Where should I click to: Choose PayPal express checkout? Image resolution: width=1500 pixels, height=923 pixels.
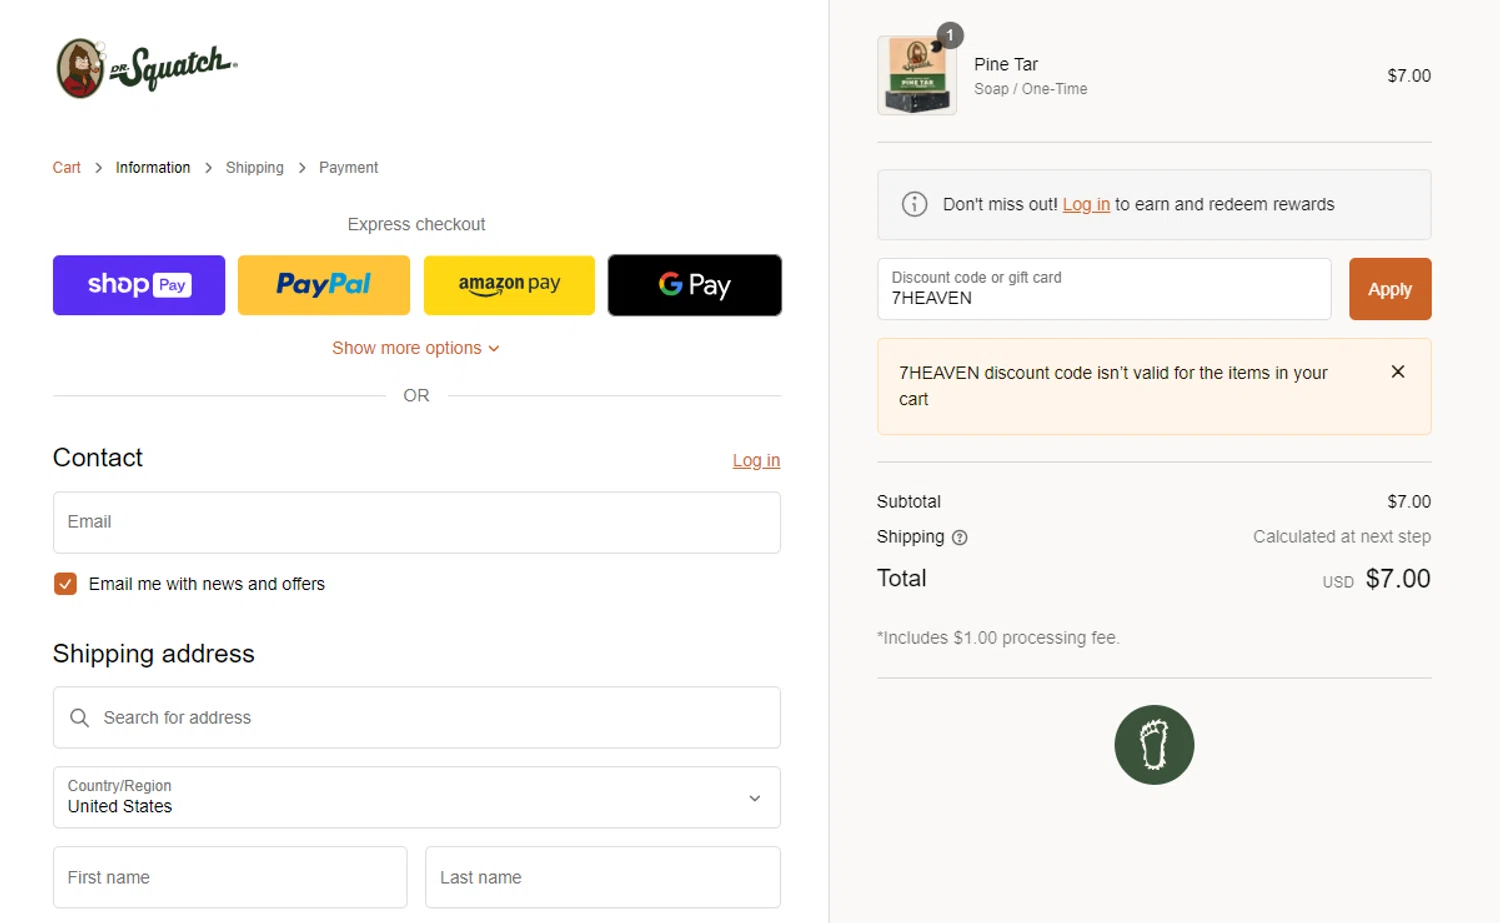pos(323,285)
